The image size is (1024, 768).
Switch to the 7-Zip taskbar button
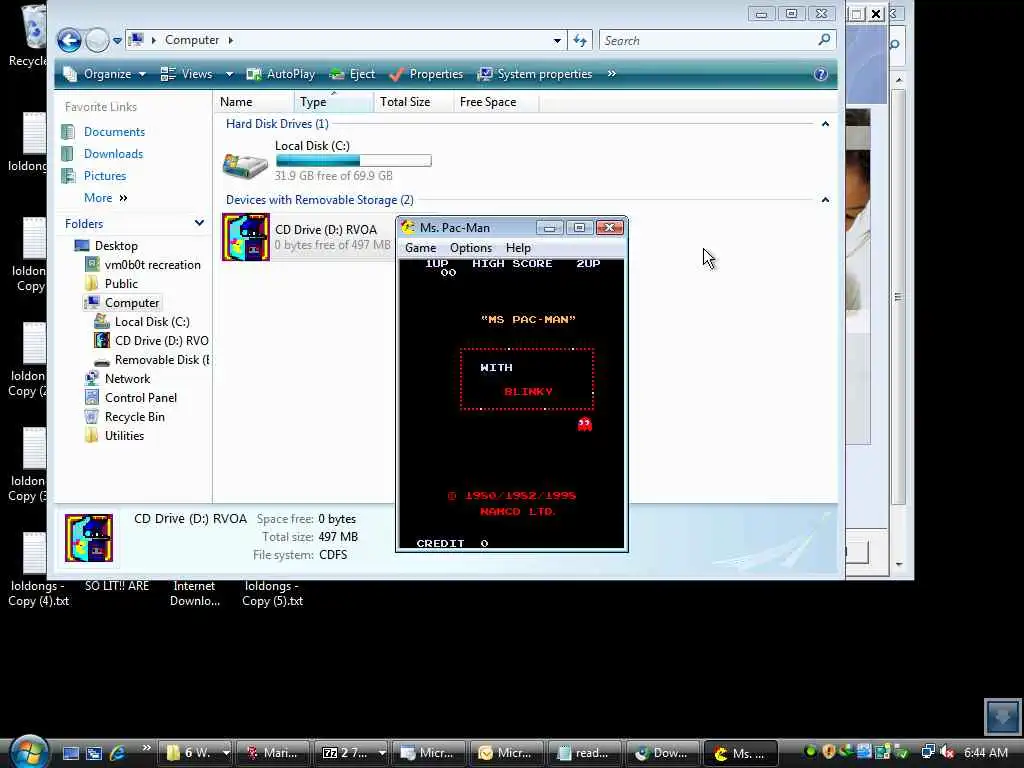pos(351,753)
